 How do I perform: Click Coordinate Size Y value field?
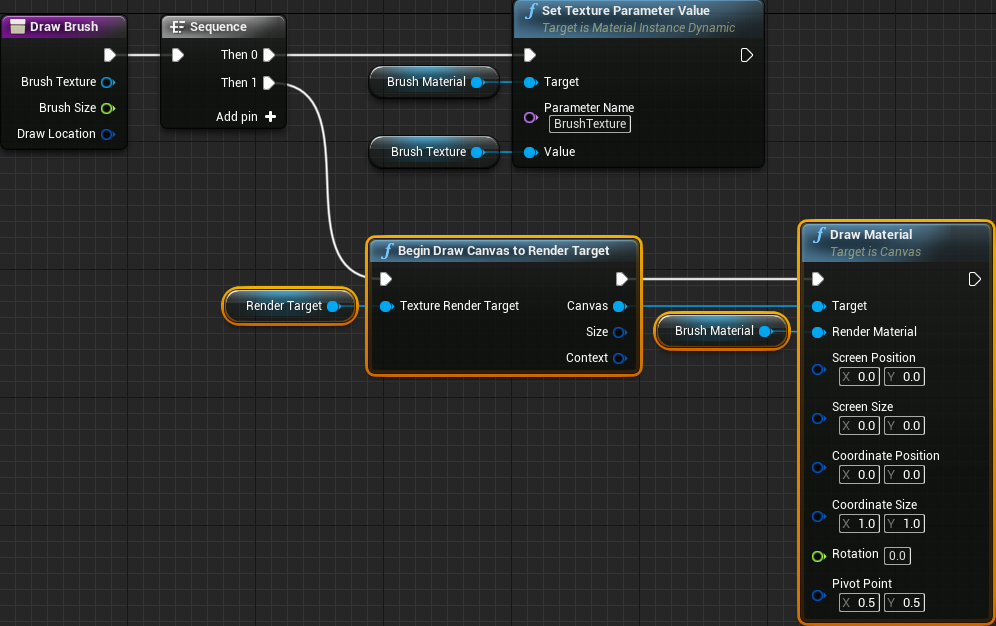pos(905,524)
